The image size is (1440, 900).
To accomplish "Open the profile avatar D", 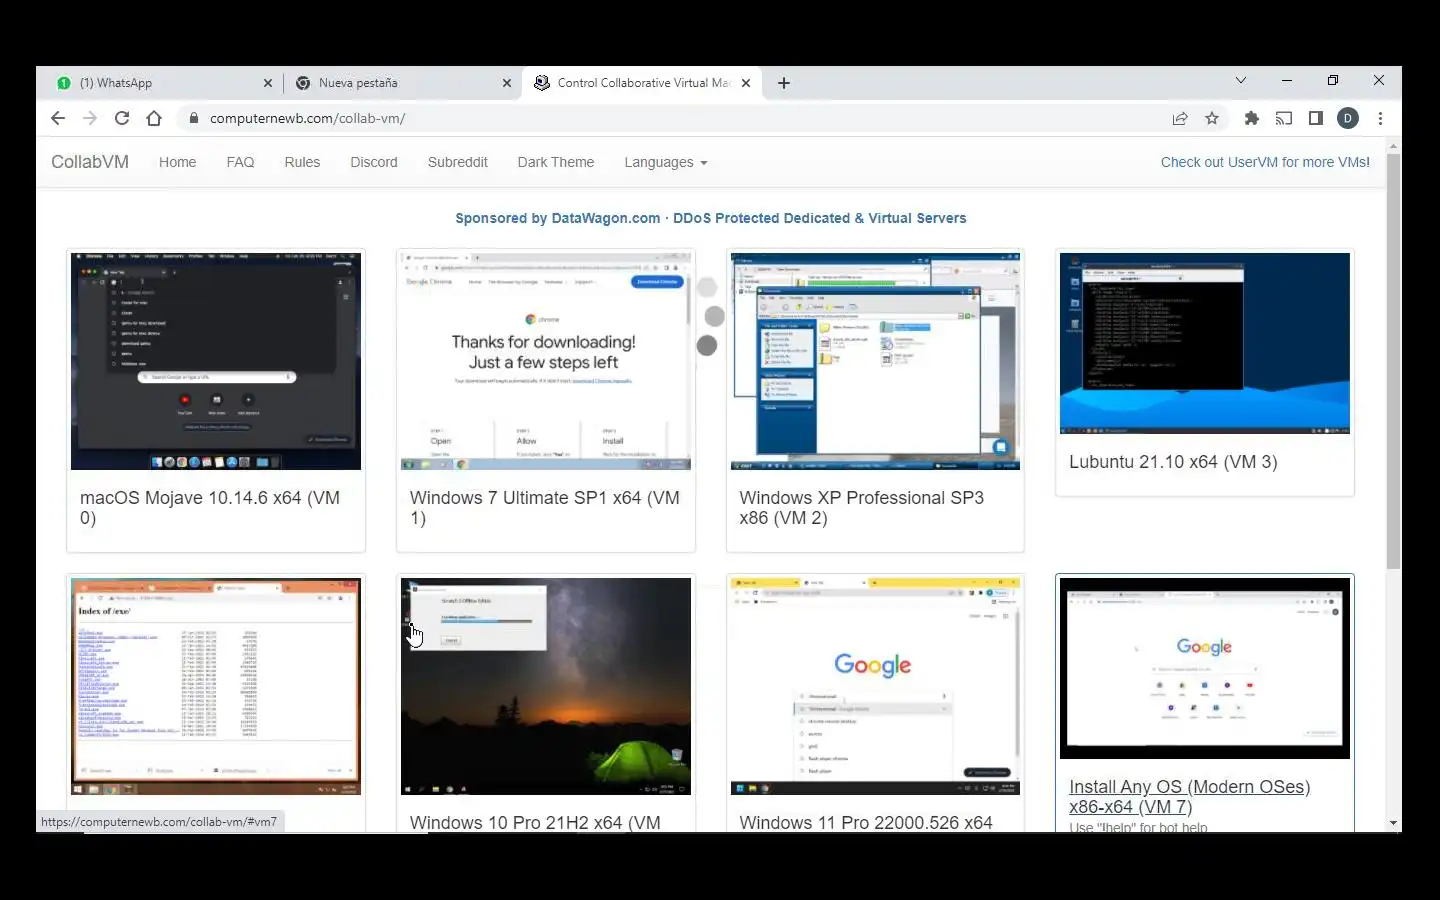I will pyautogui.click(x=1348, y=118).
